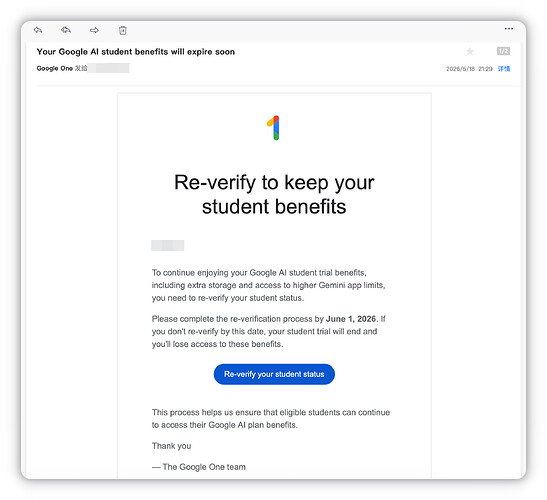The height and width of the screenshot is (500, 547).
Task: Click the email timestamp in the header
Action: click(469, 69)
